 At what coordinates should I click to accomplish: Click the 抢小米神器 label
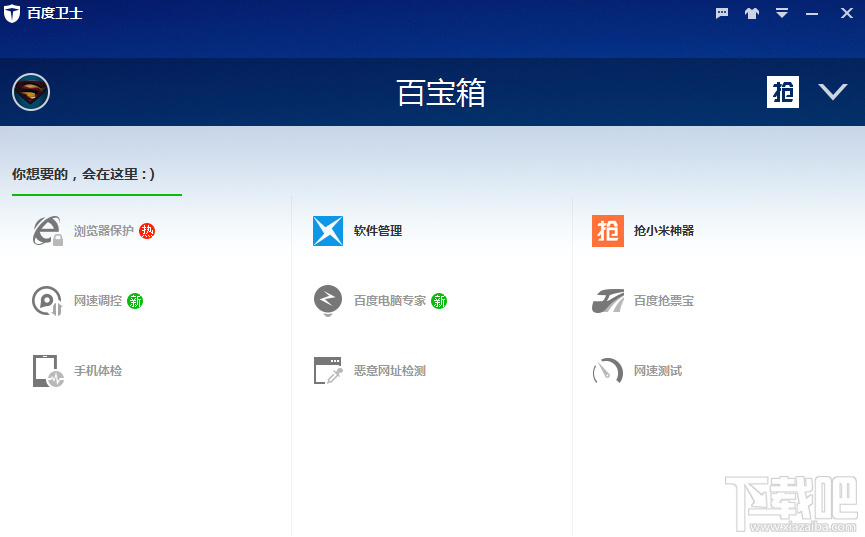click(664, 231)
